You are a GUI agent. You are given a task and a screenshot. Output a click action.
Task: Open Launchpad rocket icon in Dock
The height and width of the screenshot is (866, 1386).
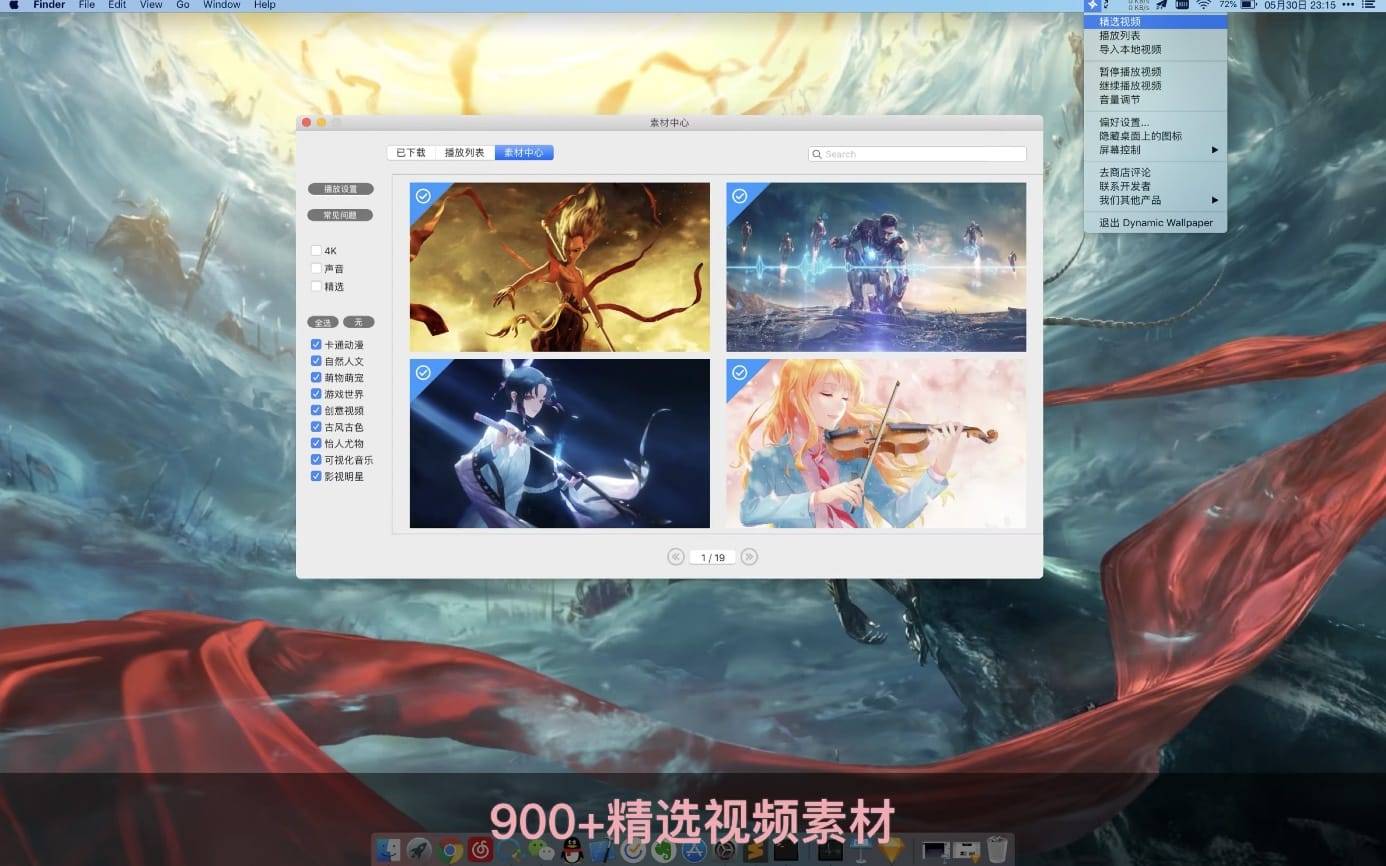419,850
